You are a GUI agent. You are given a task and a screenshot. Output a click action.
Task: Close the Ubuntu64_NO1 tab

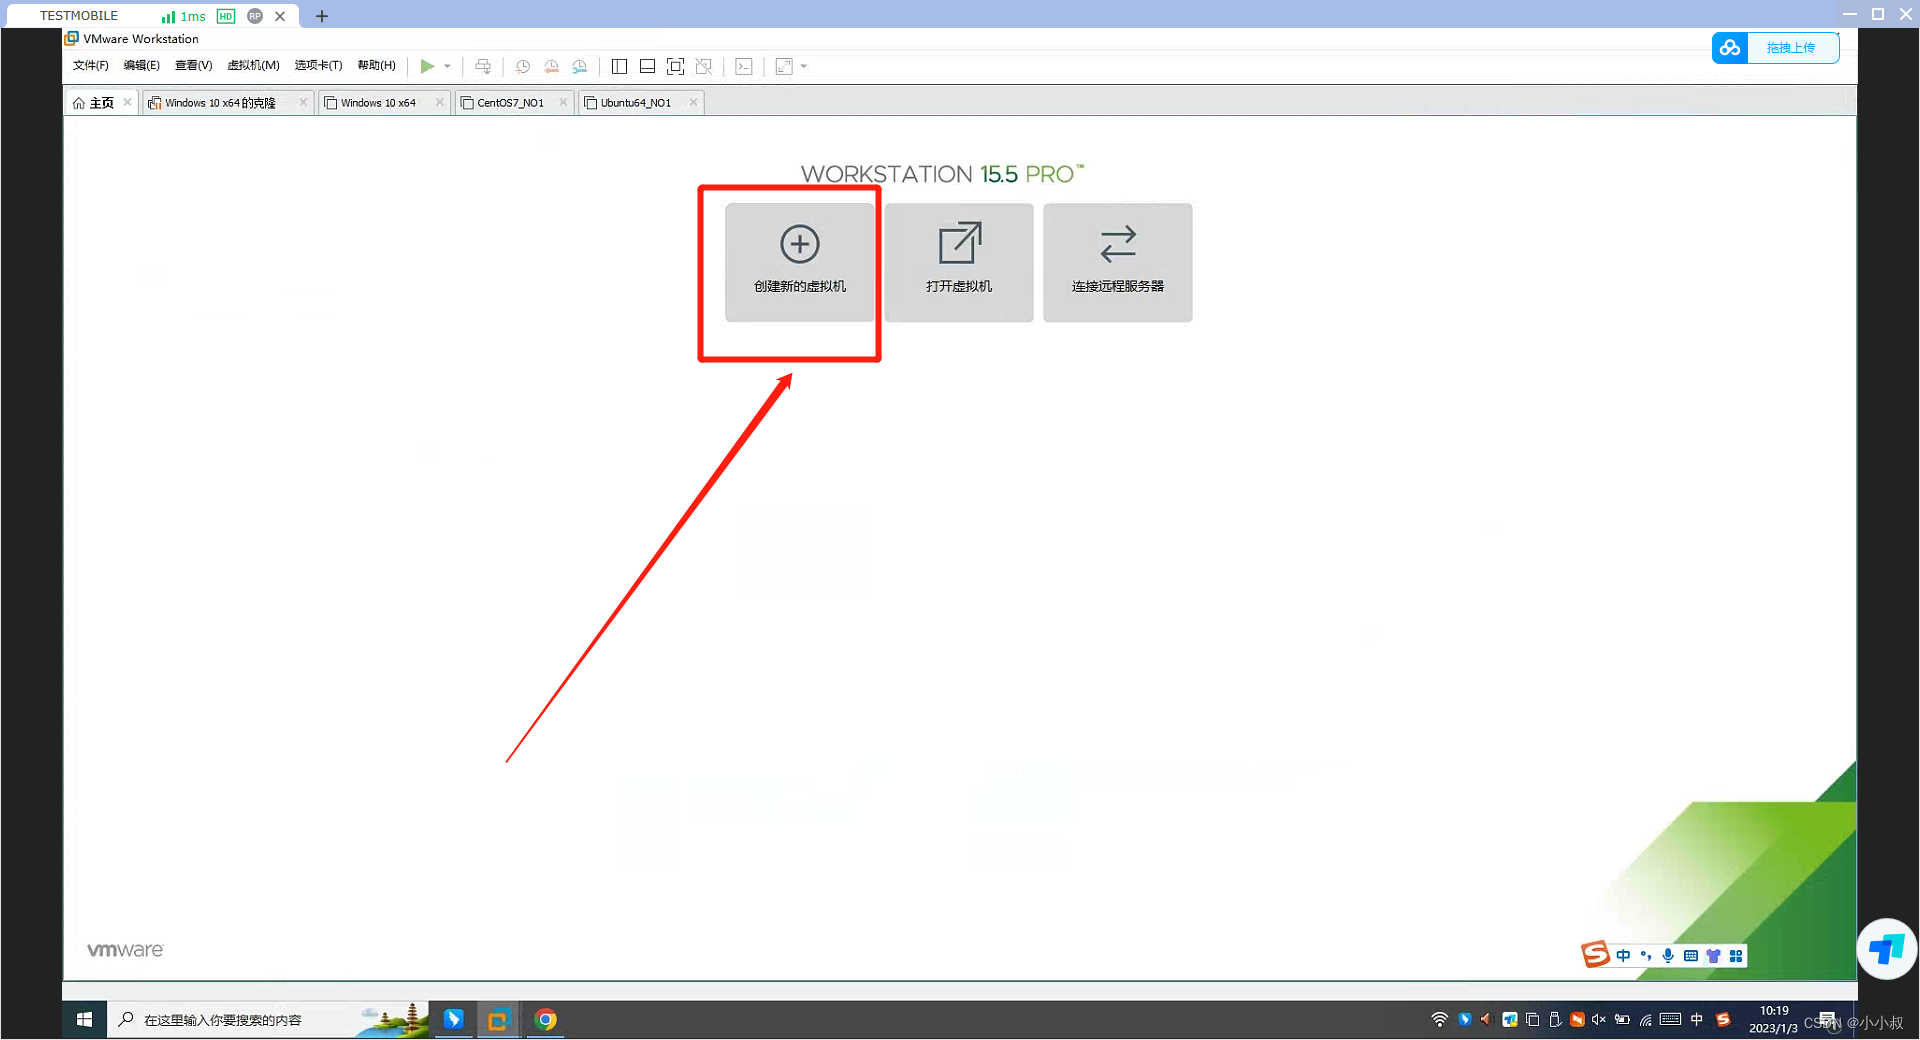(x=693, y=102)
